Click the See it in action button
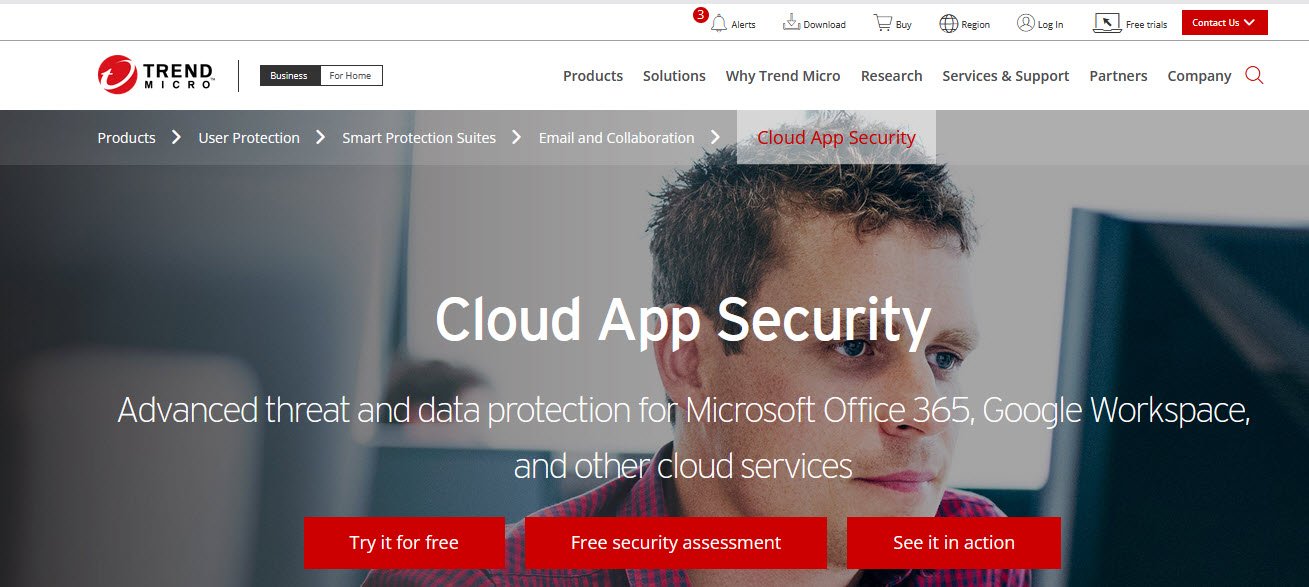Viewport: 1309px width, 587px height. coord(954,543)
